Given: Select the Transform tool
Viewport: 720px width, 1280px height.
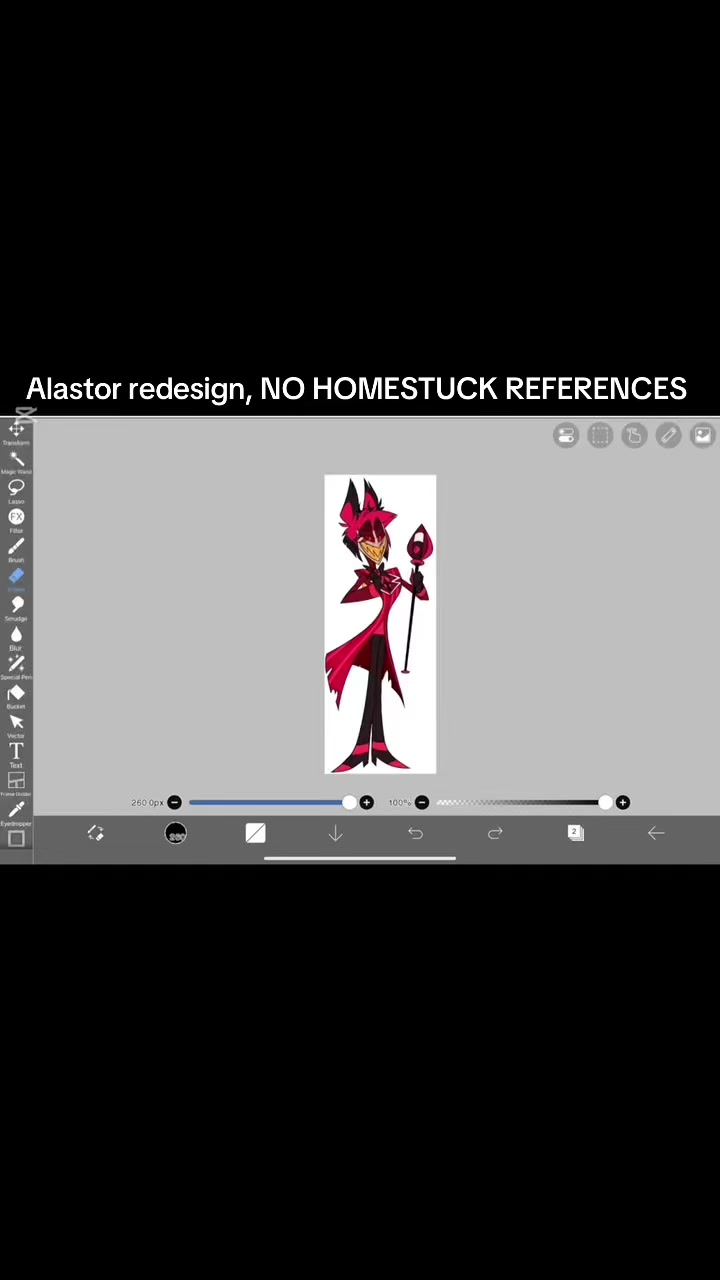Looking at the screenshot, I should (16, 432).
